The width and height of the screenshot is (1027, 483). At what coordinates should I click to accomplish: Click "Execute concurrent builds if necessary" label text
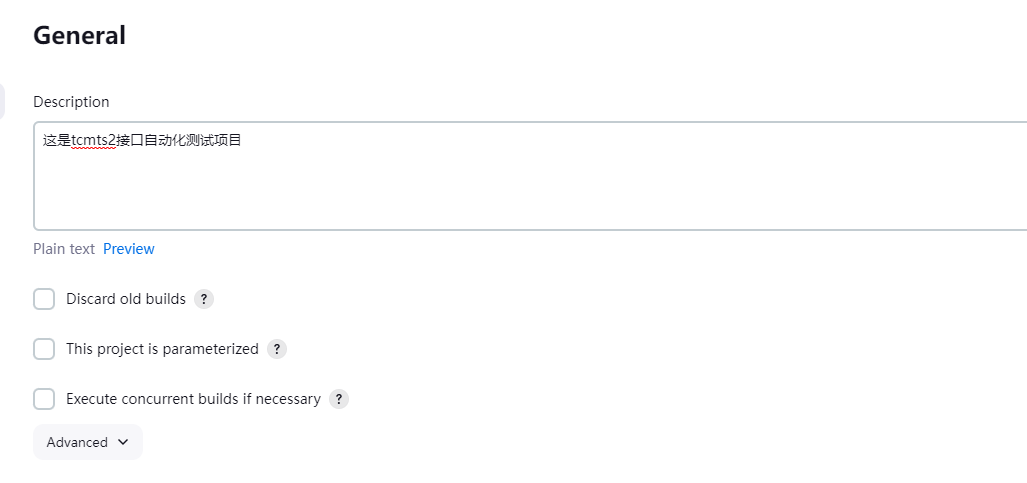click(x=193, y=399)
